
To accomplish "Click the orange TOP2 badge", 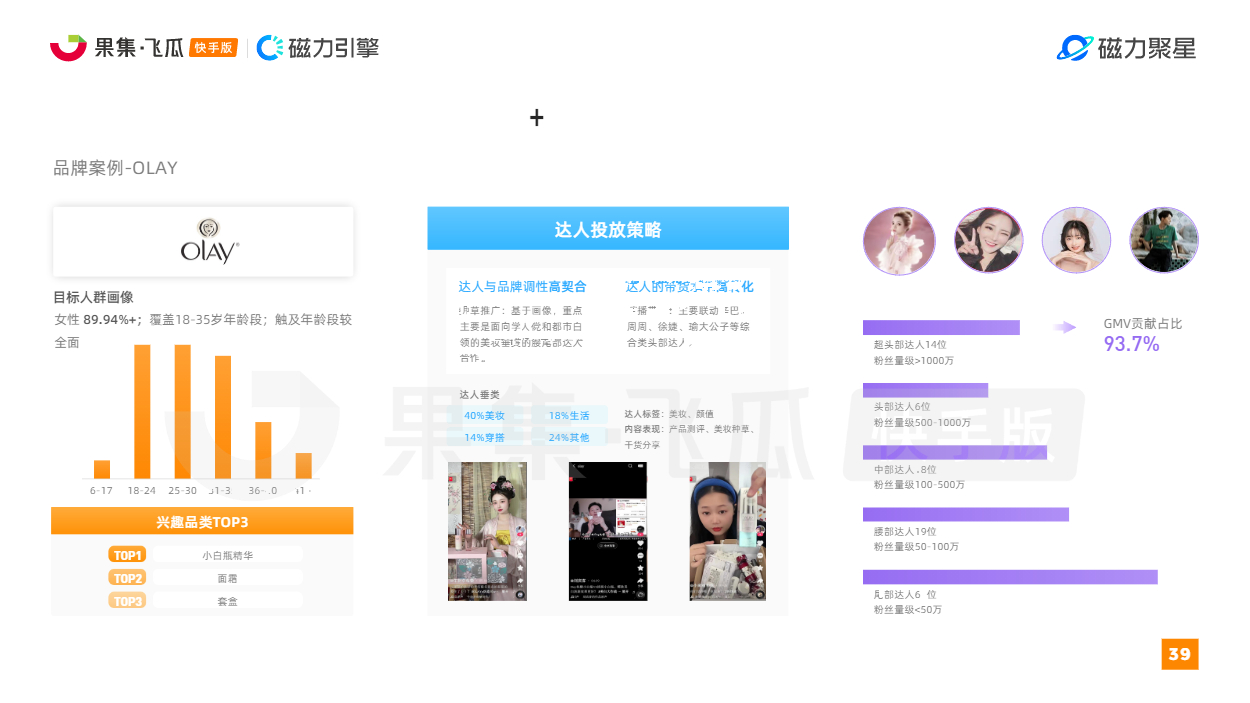I will 128,577.
